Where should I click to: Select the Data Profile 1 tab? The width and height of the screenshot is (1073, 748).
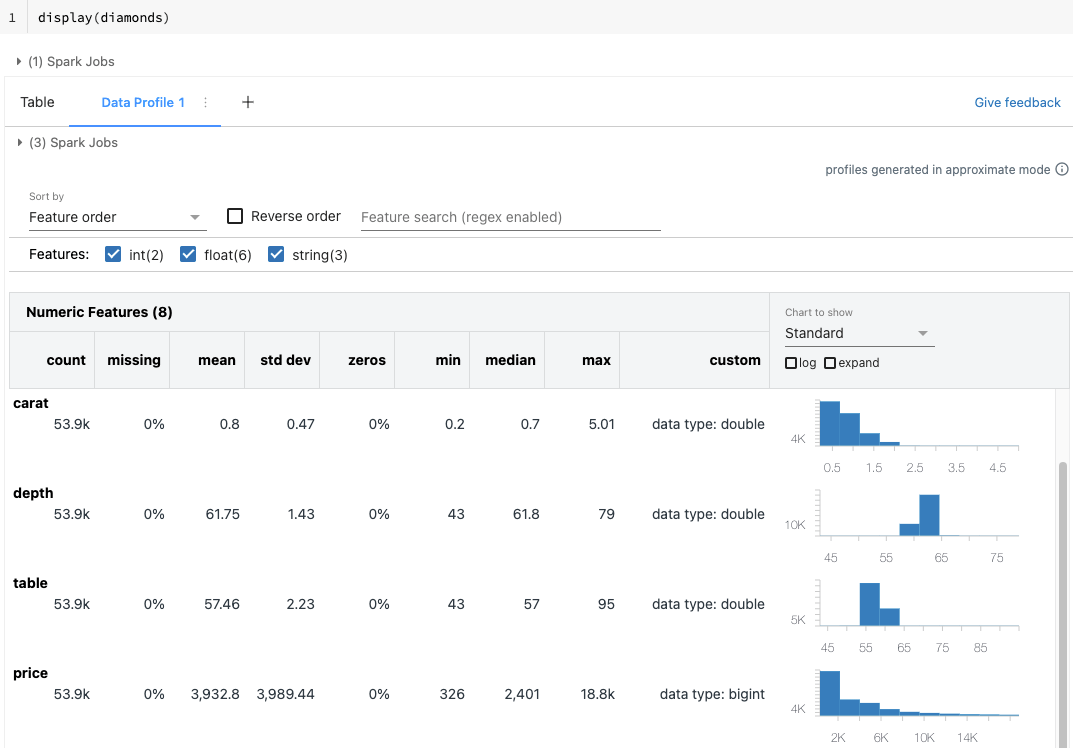coord(143,102)
